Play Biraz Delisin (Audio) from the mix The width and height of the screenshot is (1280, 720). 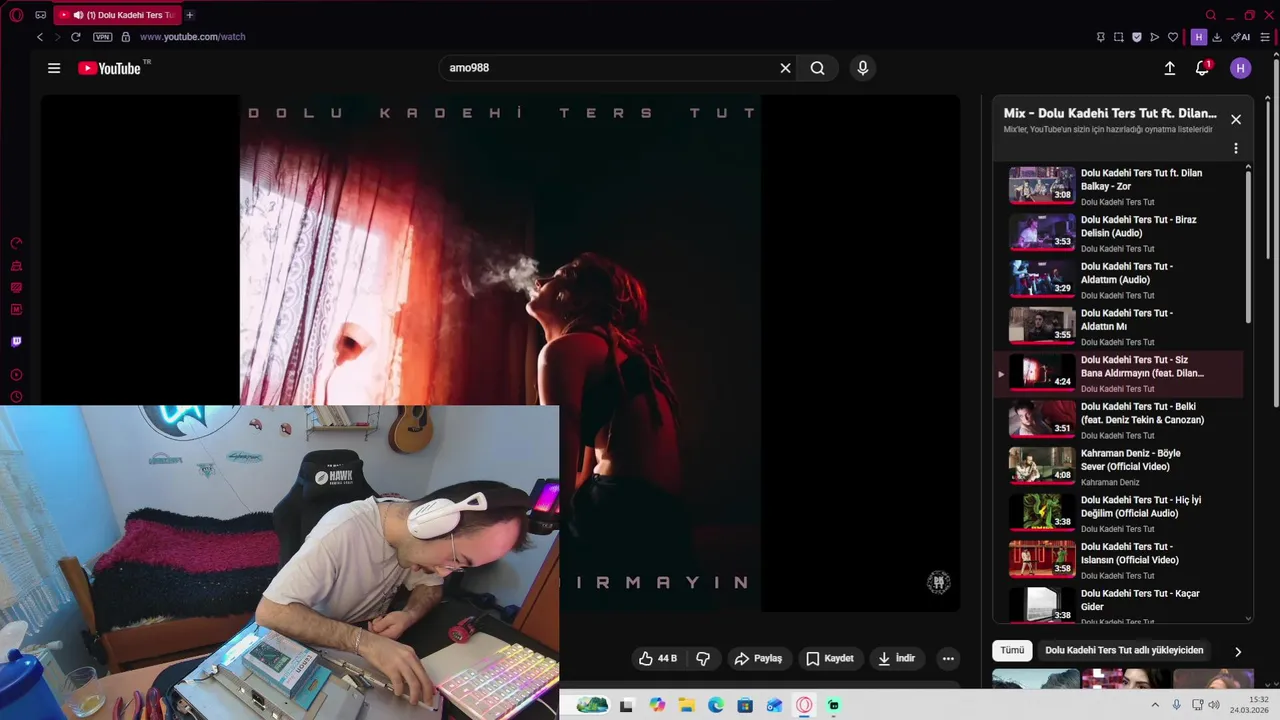pyautogui.click(x=1120, y=233)
